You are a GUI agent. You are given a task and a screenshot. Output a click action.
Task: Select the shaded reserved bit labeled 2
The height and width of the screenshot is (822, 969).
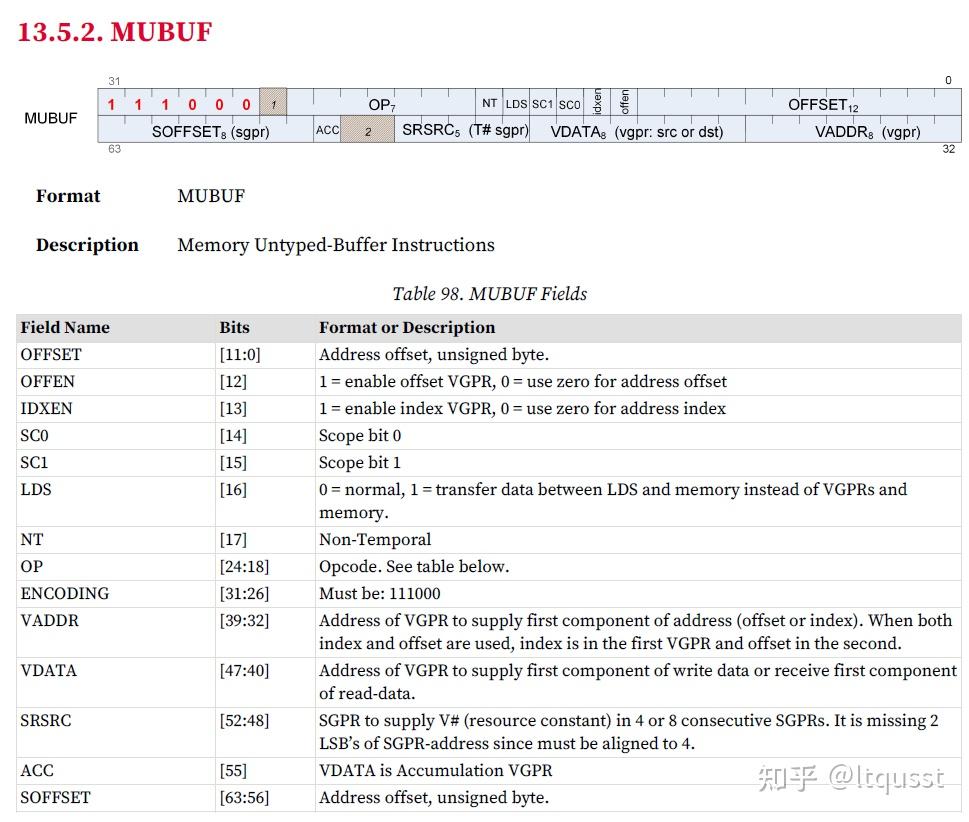(x=367, y=129)
